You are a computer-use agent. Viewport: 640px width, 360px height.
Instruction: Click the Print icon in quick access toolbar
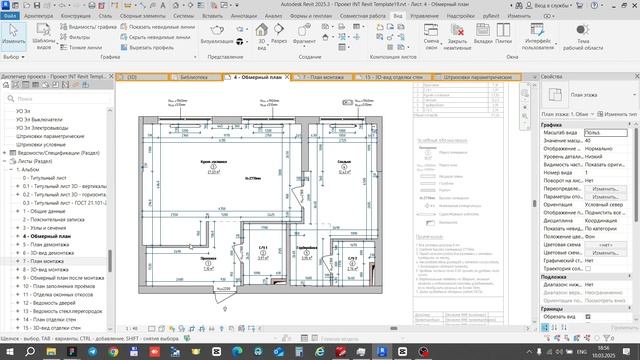(92, 5)
